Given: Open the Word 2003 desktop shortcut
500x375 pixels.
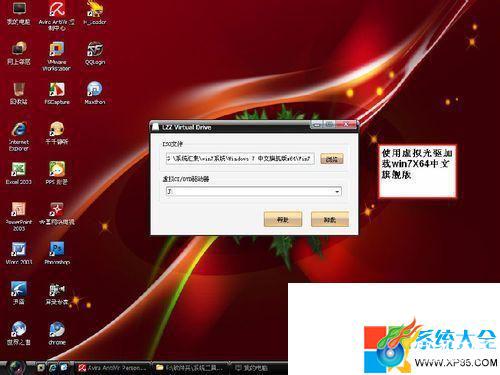Looking at the screenshot, I should [19, 253].
